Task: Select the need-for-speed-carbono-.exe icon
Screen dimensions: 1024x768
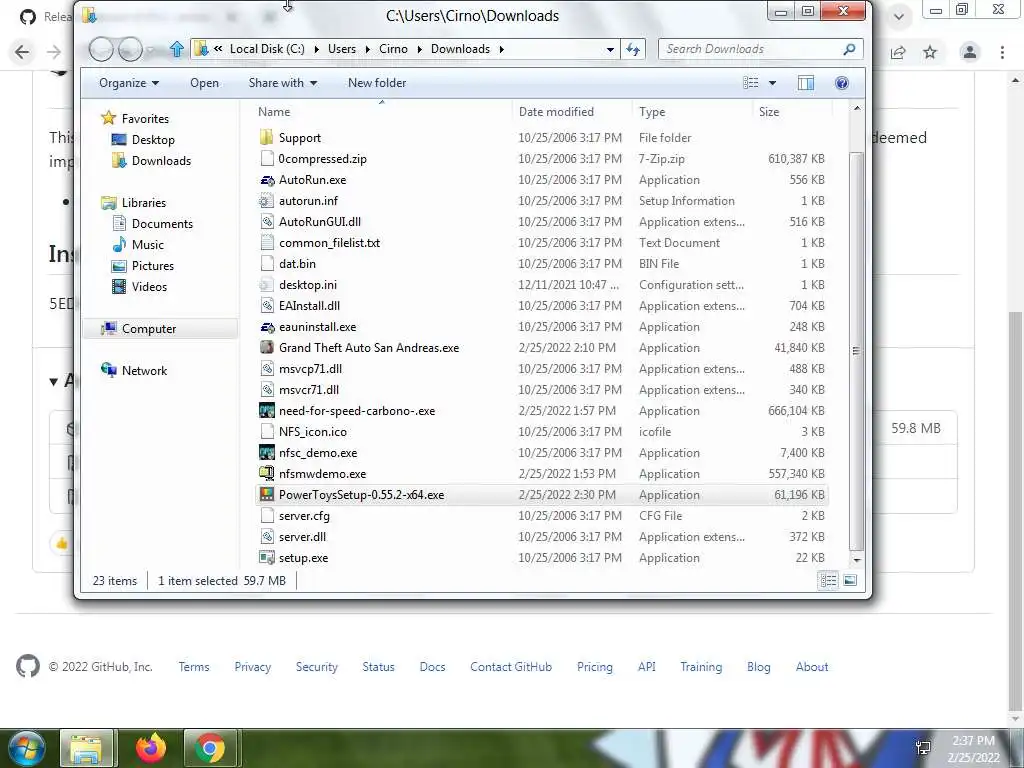Action: tap(266, 411)
